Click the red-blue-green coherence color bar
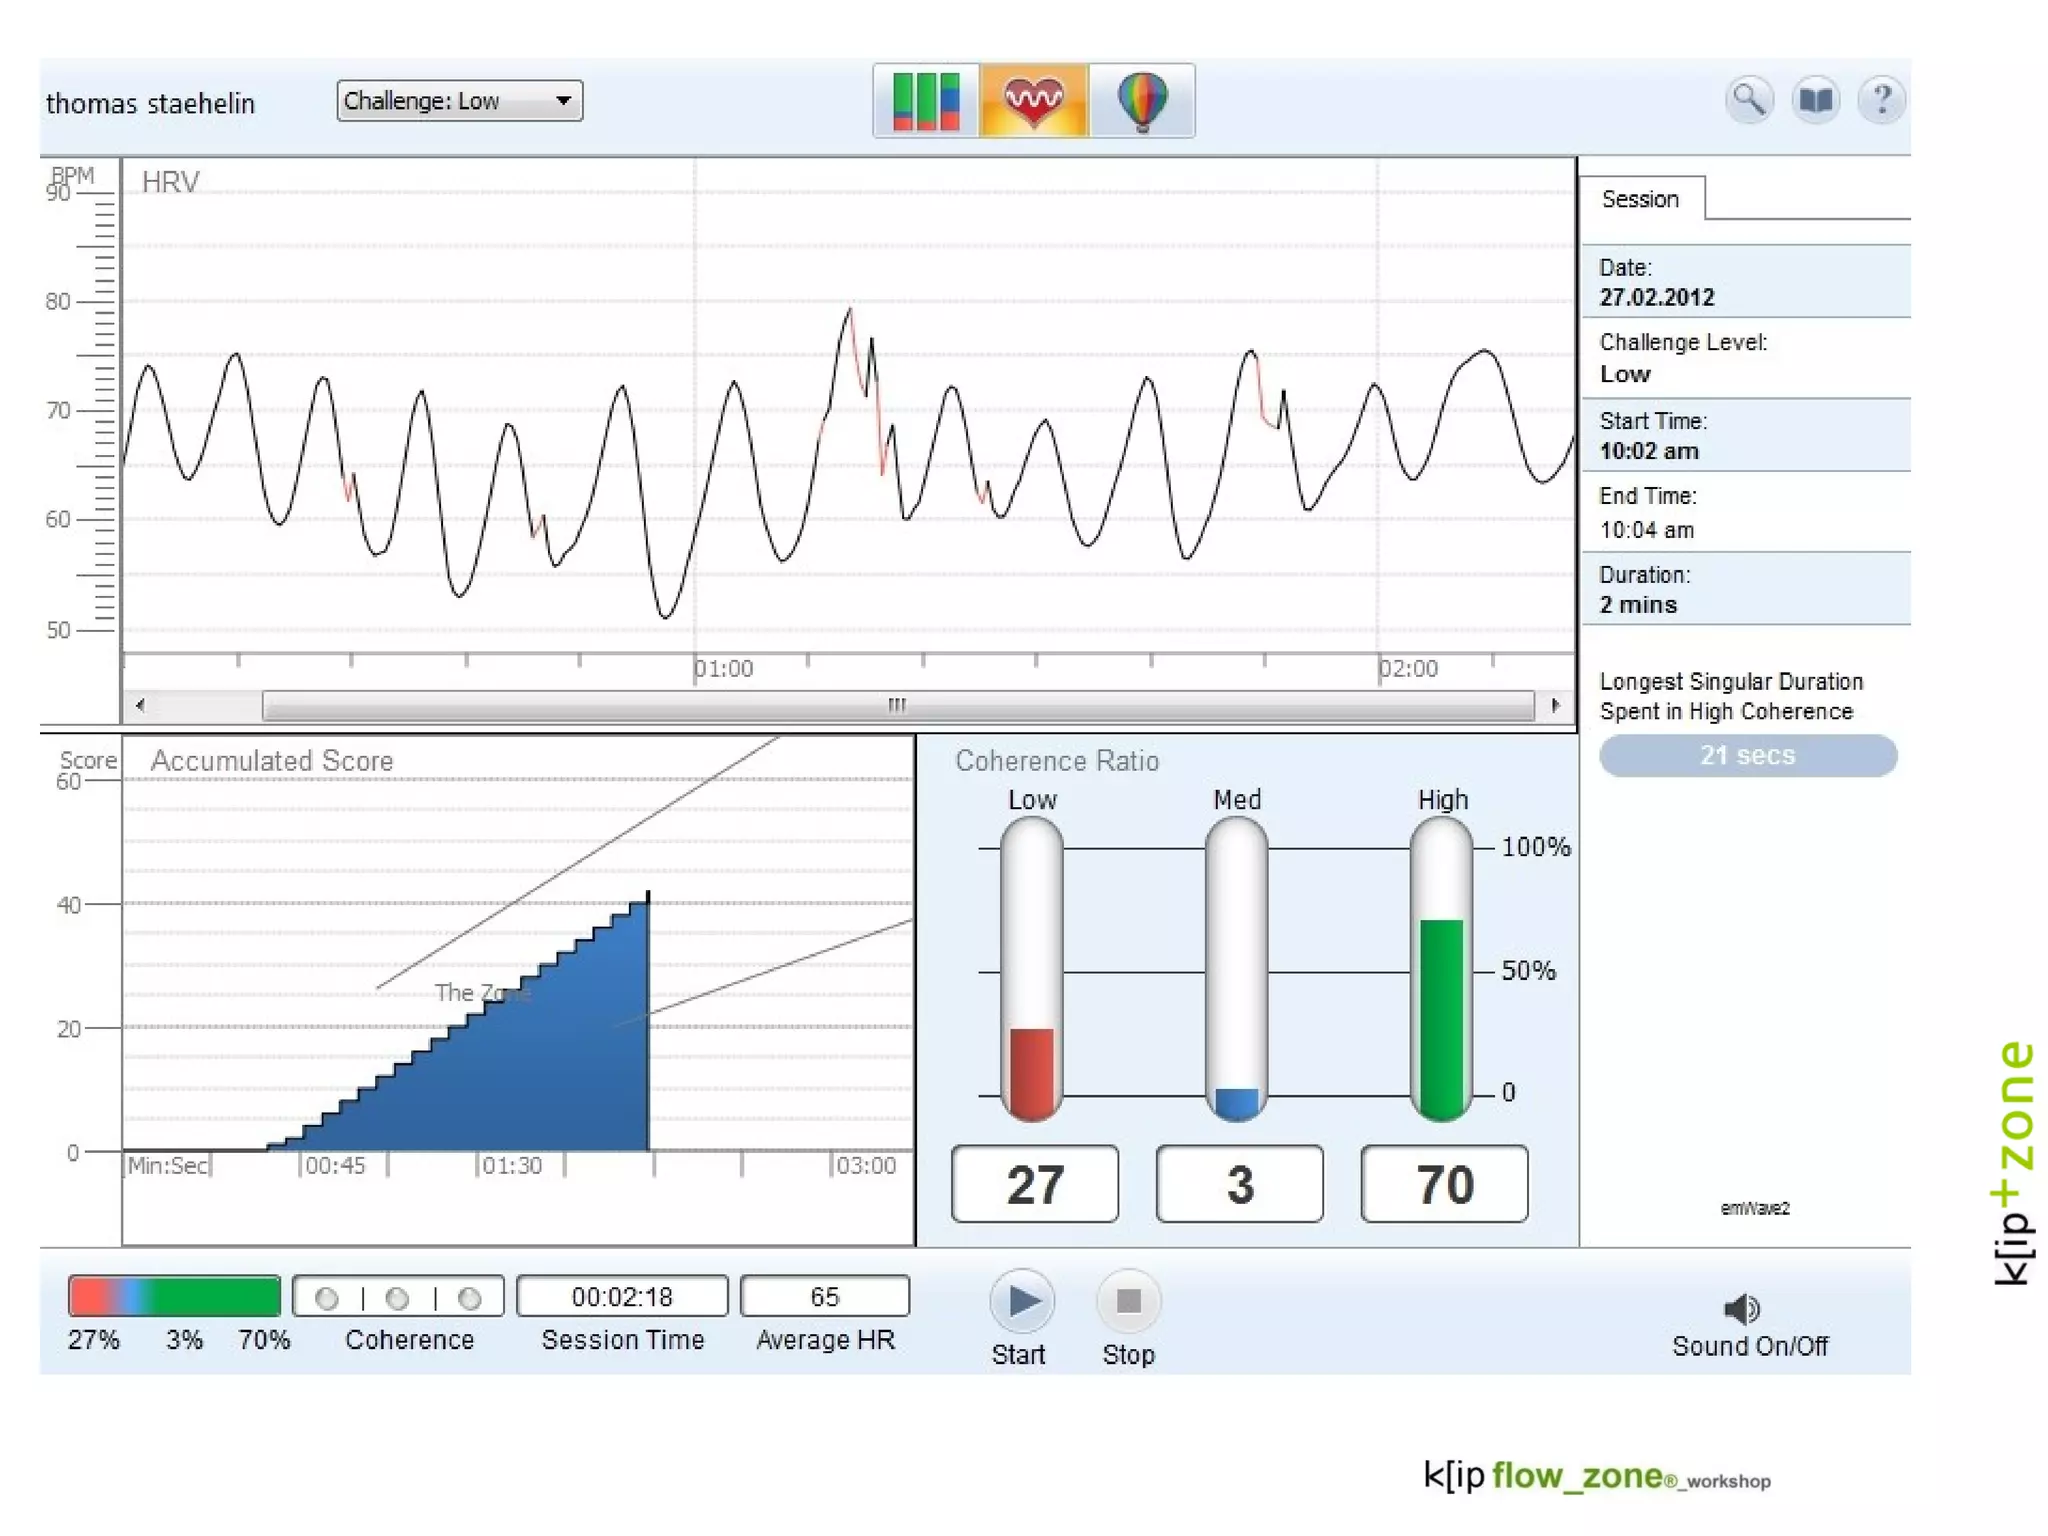This screenshot has height=1536, width=2048. pos(174,1296)
